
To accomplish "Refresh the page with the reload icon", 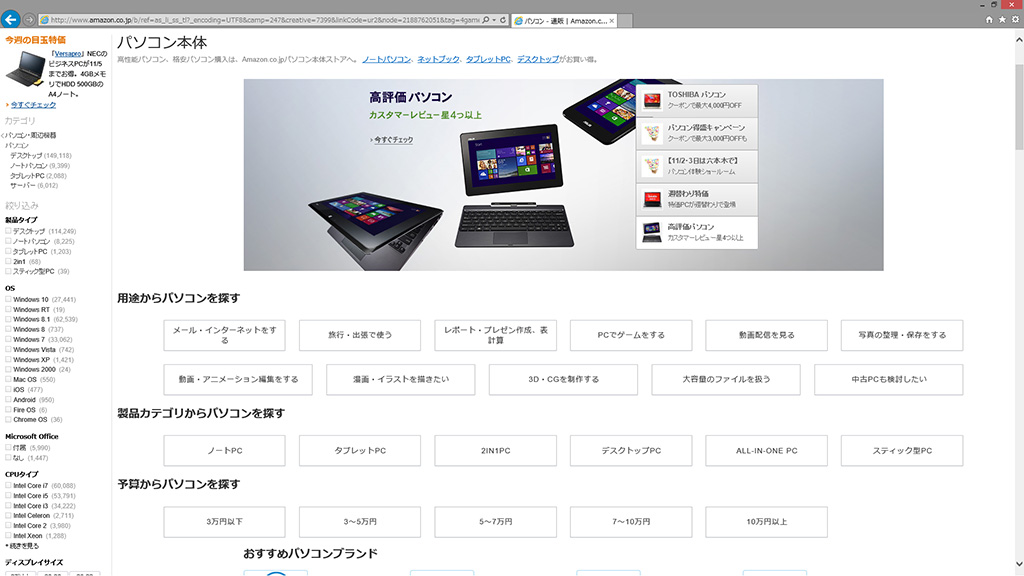I will (x=503, y=20).
